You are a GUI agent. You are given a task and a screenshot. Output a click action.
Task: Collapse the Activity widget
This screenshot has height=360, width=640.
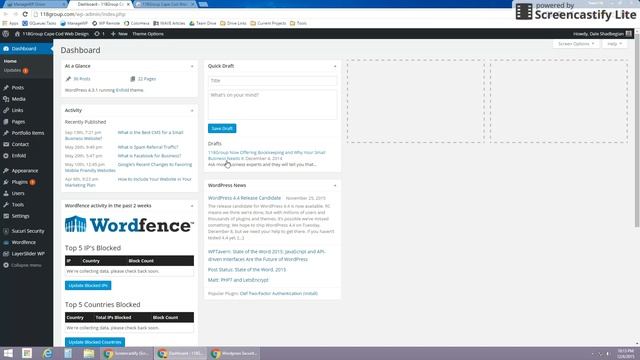192,111
